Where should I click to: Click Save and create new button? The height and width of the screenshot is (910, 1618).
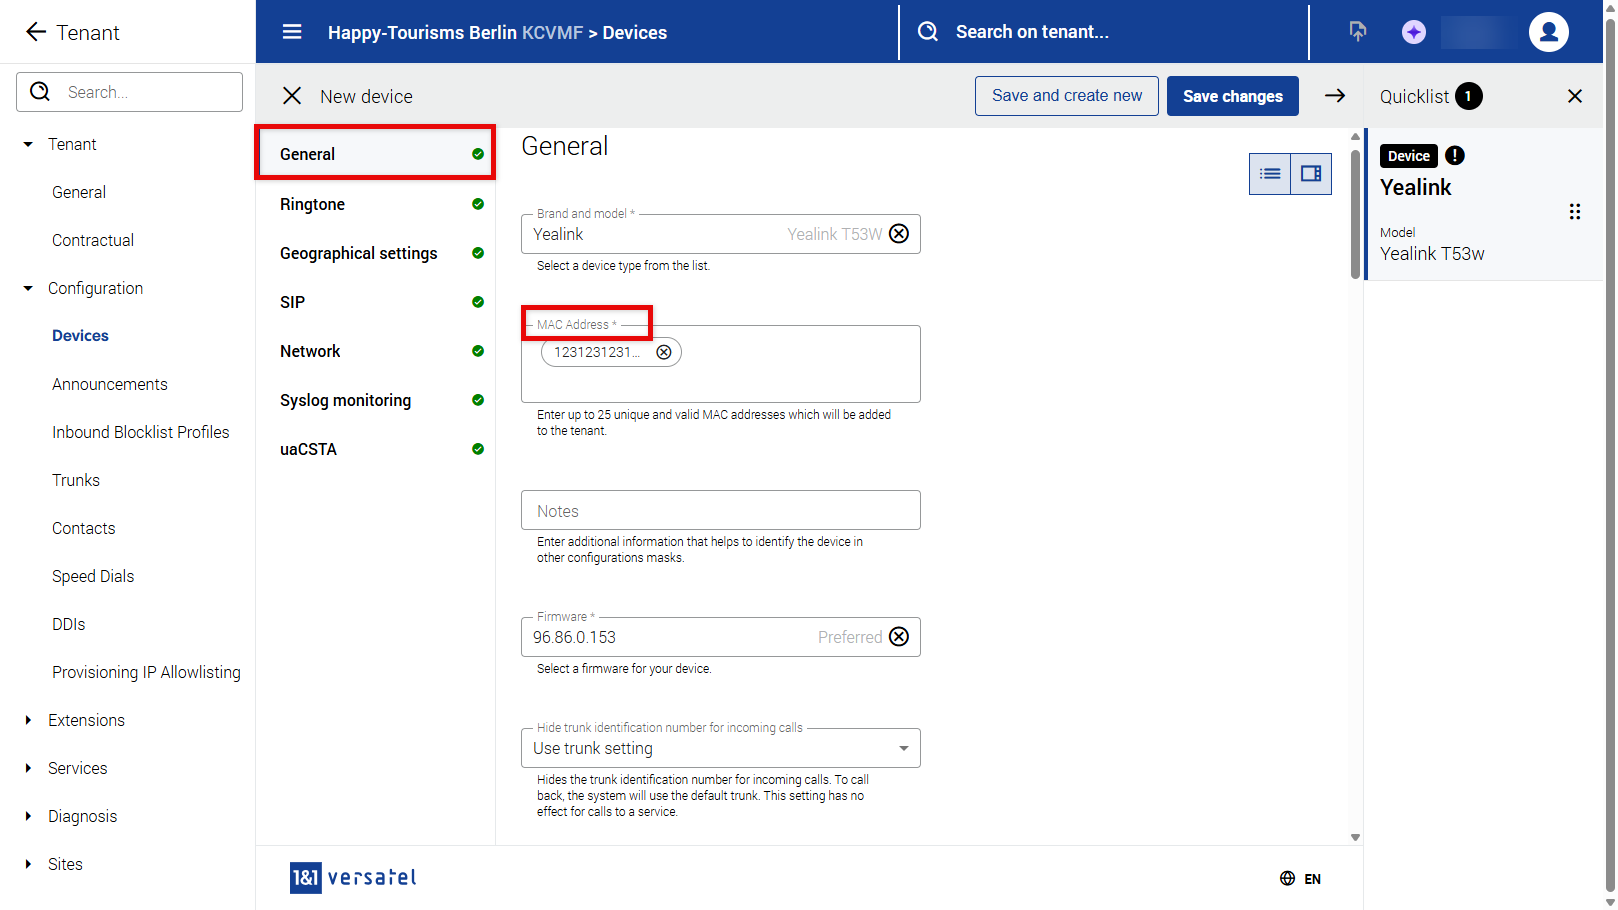click(x=1066, y=96)
